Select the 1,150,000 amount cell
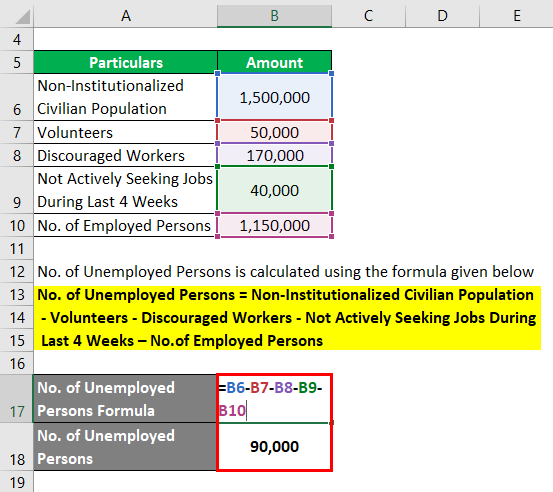The height and width of the screenshot is (492, 553). [x=274, y=225]
